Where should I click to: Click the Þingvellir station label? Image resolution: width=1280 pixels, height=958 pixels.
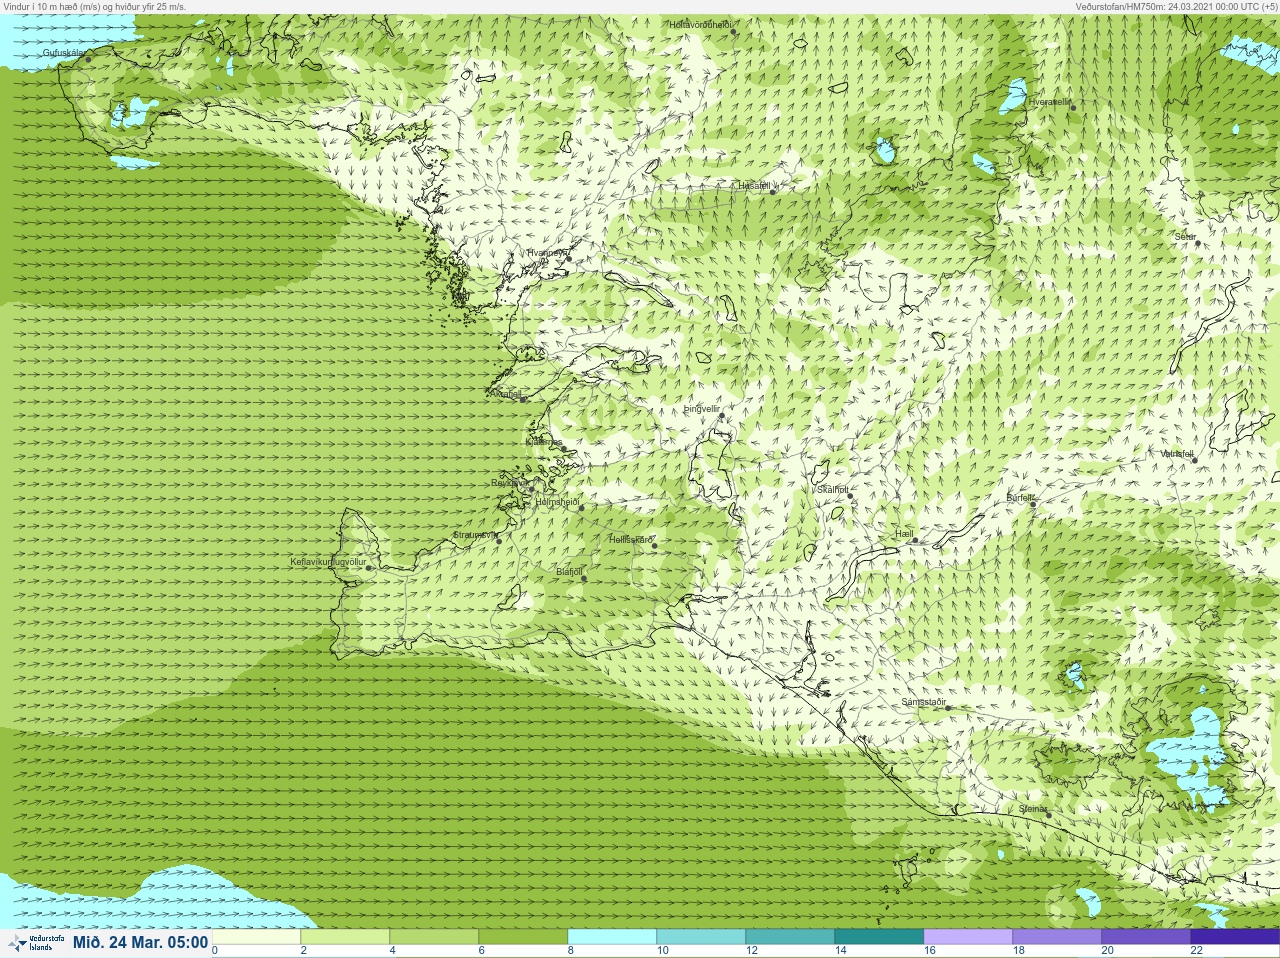tap(702, 409)
